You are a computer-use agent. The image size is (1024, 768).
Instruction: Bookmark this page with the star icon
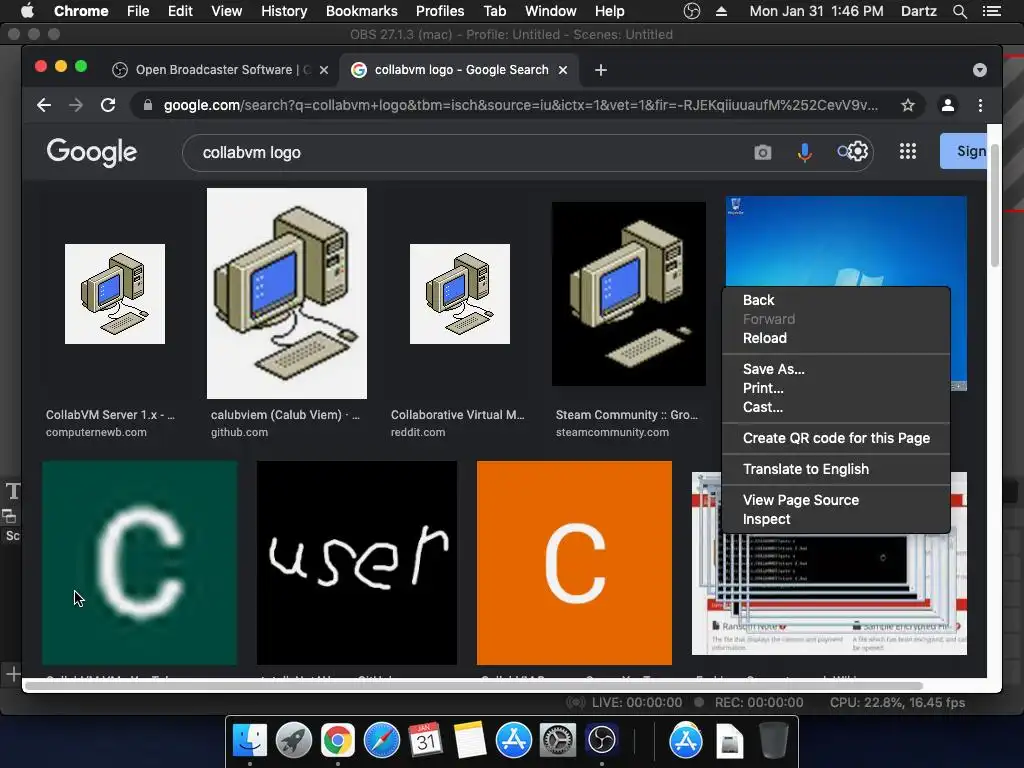pos(907,105)
